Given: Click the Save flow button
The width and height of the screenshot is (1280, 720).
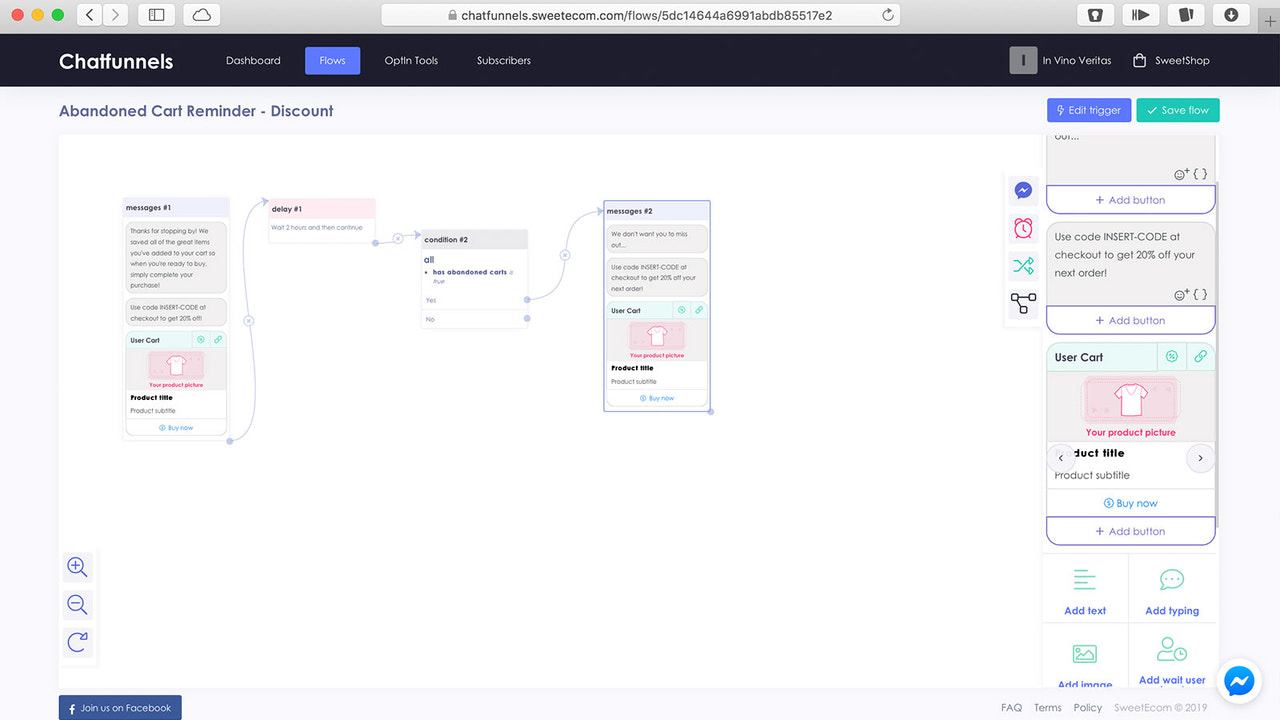Looking at the screenshot, I should tap(1177, 110).
